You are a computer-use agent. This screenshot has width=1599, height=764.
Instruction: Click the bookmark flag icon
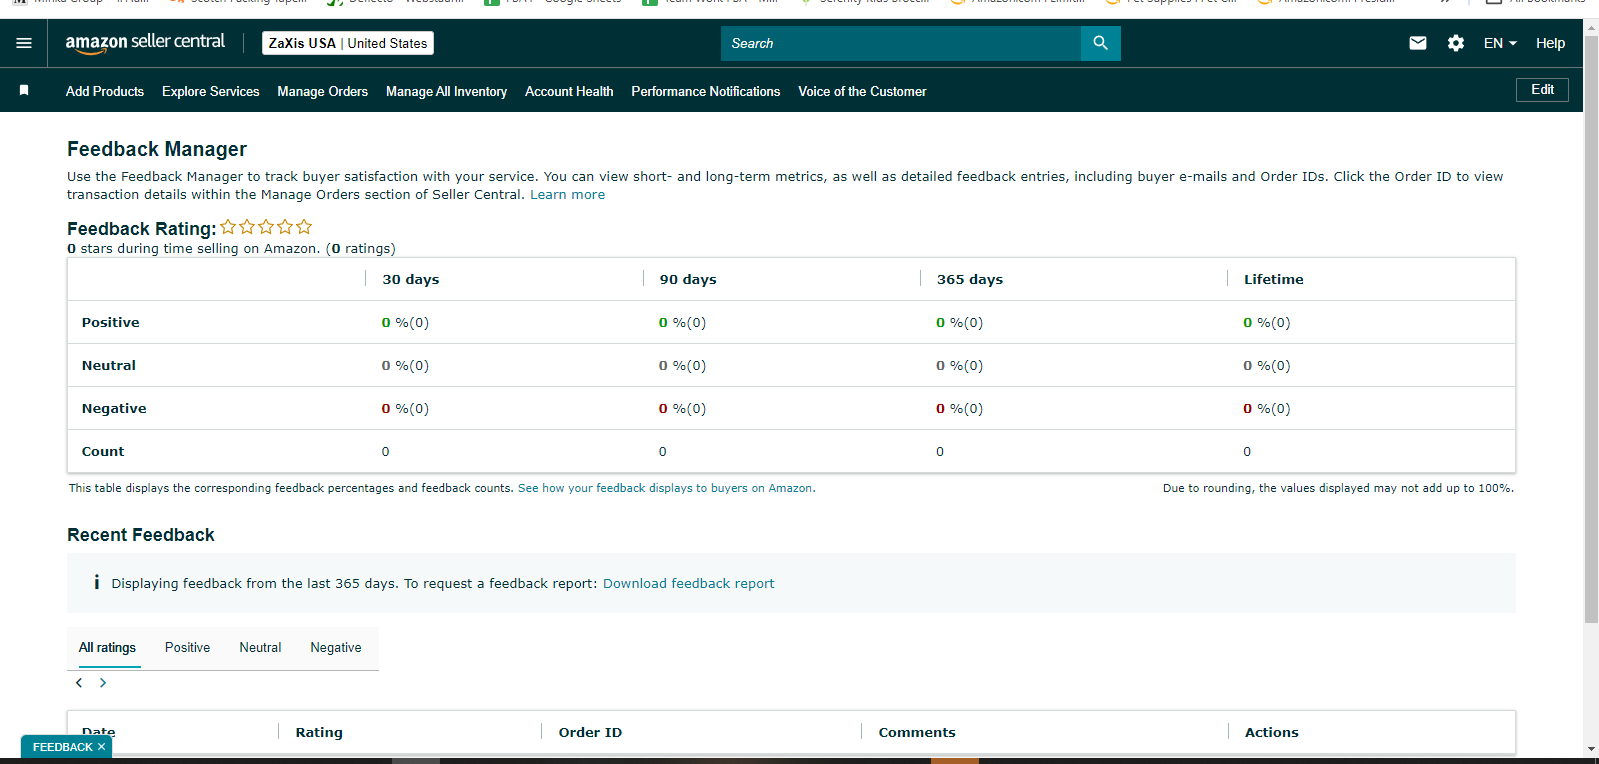point(24,90)
